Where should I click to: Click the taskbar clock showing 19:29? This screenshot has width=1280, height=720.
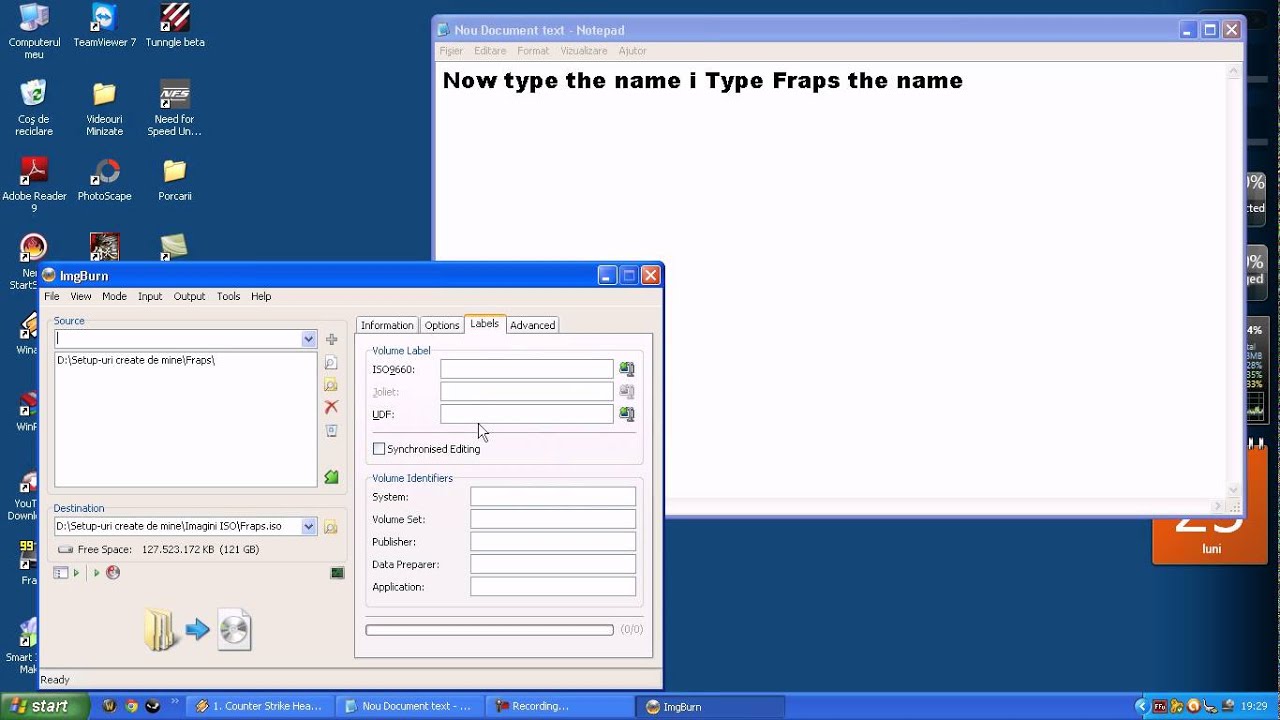(1254, 706)
